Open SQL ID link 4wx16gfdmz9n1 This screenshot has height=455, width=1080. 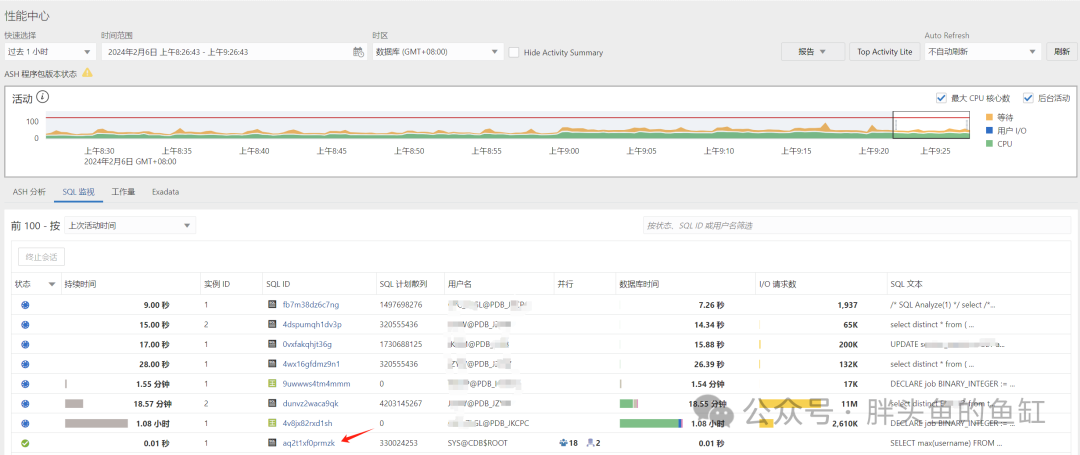click(311, 363)
